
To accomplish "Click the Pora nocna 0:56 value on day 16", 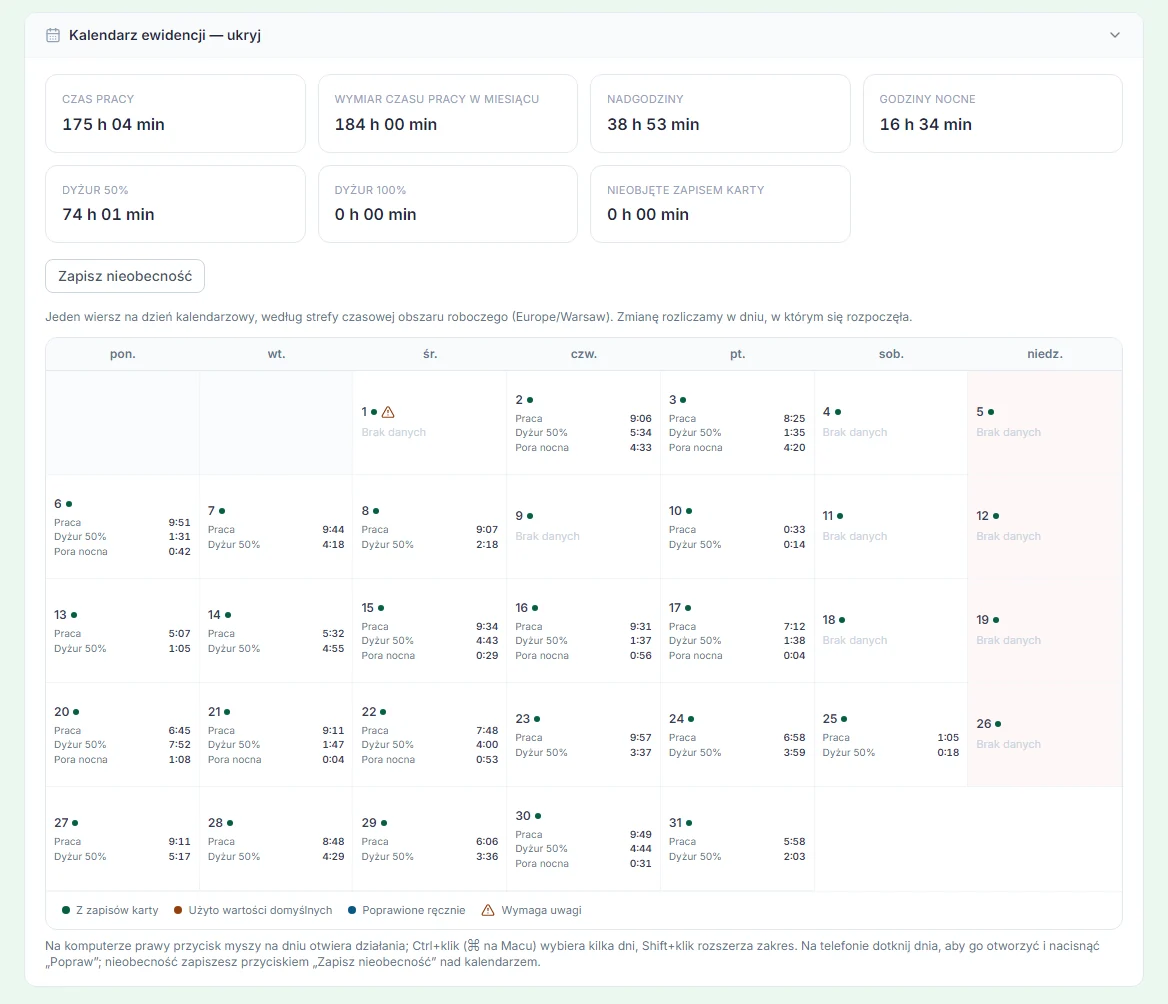I will coord(641,655).
